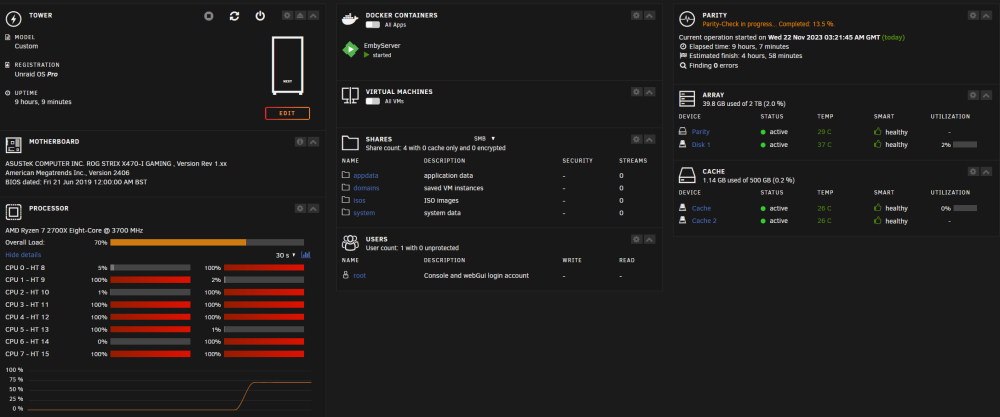Collapse the Array panel

point(987,95)
